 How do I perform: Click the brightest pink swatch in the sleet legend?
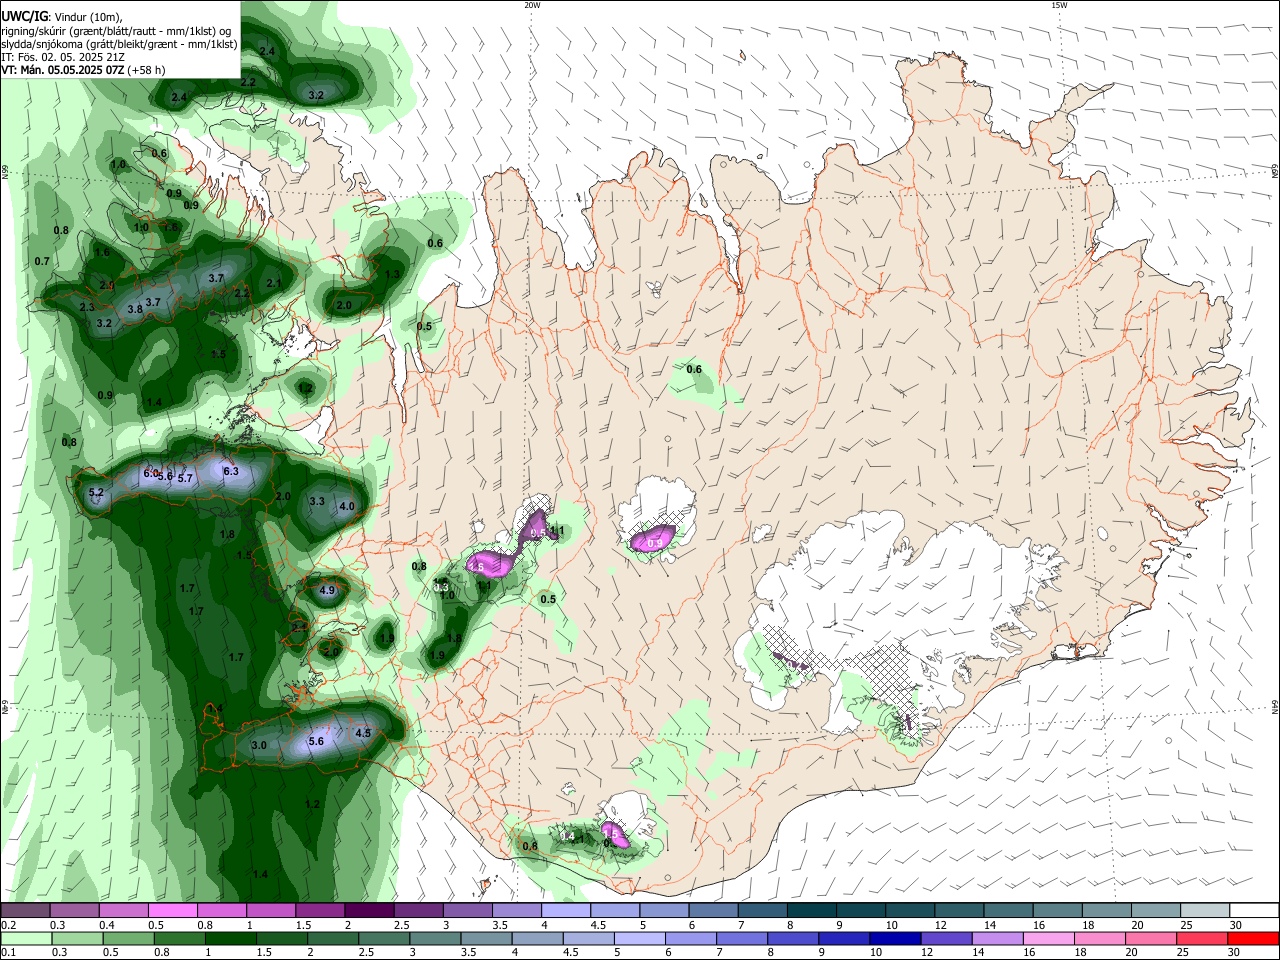point(172,911)
